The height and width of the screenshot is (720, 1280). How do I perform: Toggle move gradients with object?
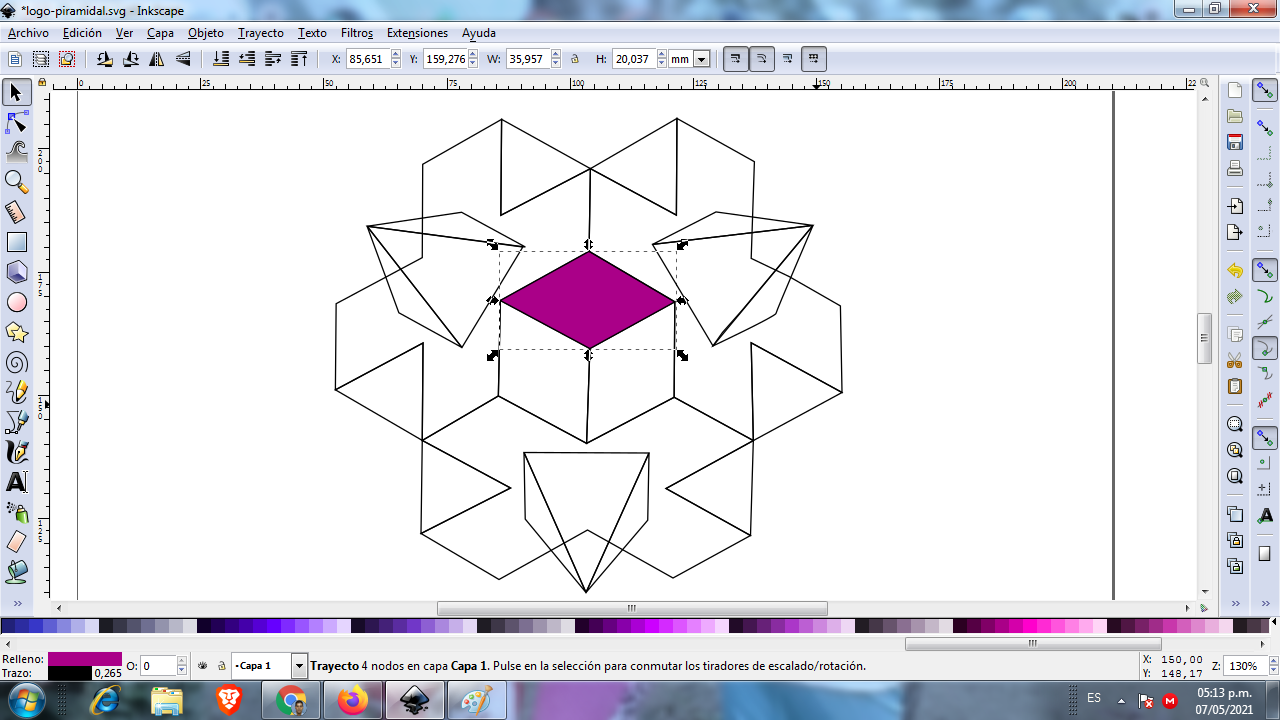coord(787,59)
